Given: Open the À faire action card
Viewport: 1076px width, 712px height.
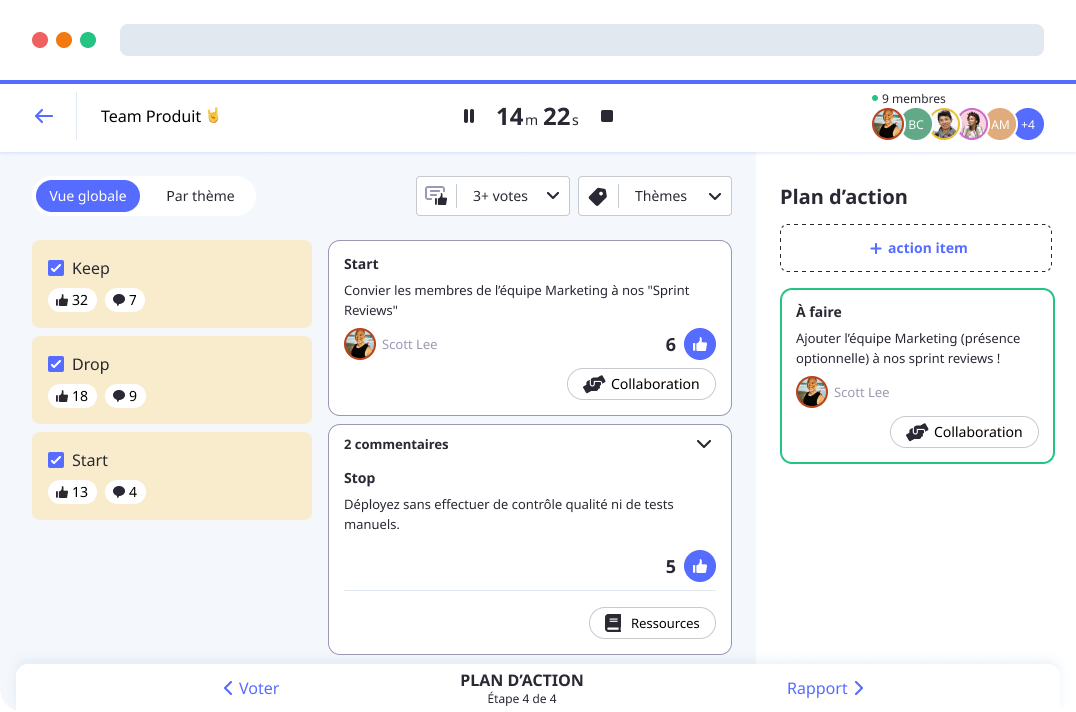Looking at the screenshot, I should [x=917, y=376].
